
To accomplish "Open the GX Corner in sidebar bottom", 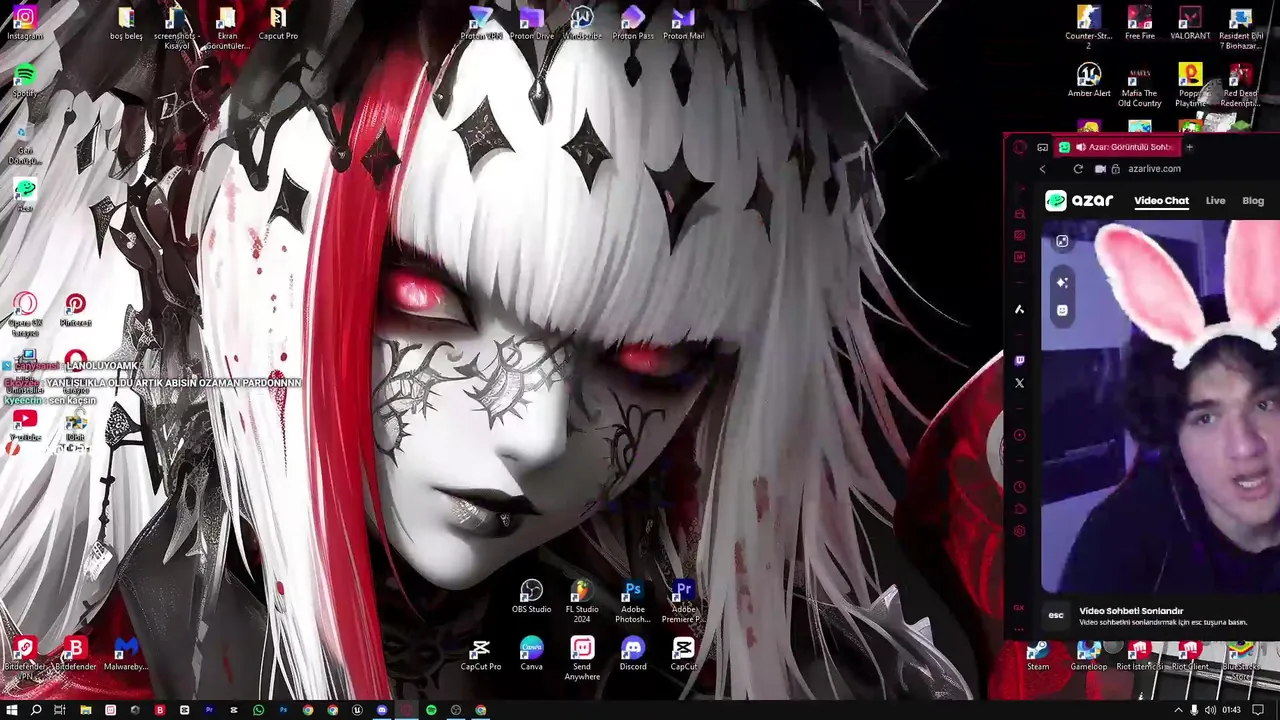I will pos(1019,607).
